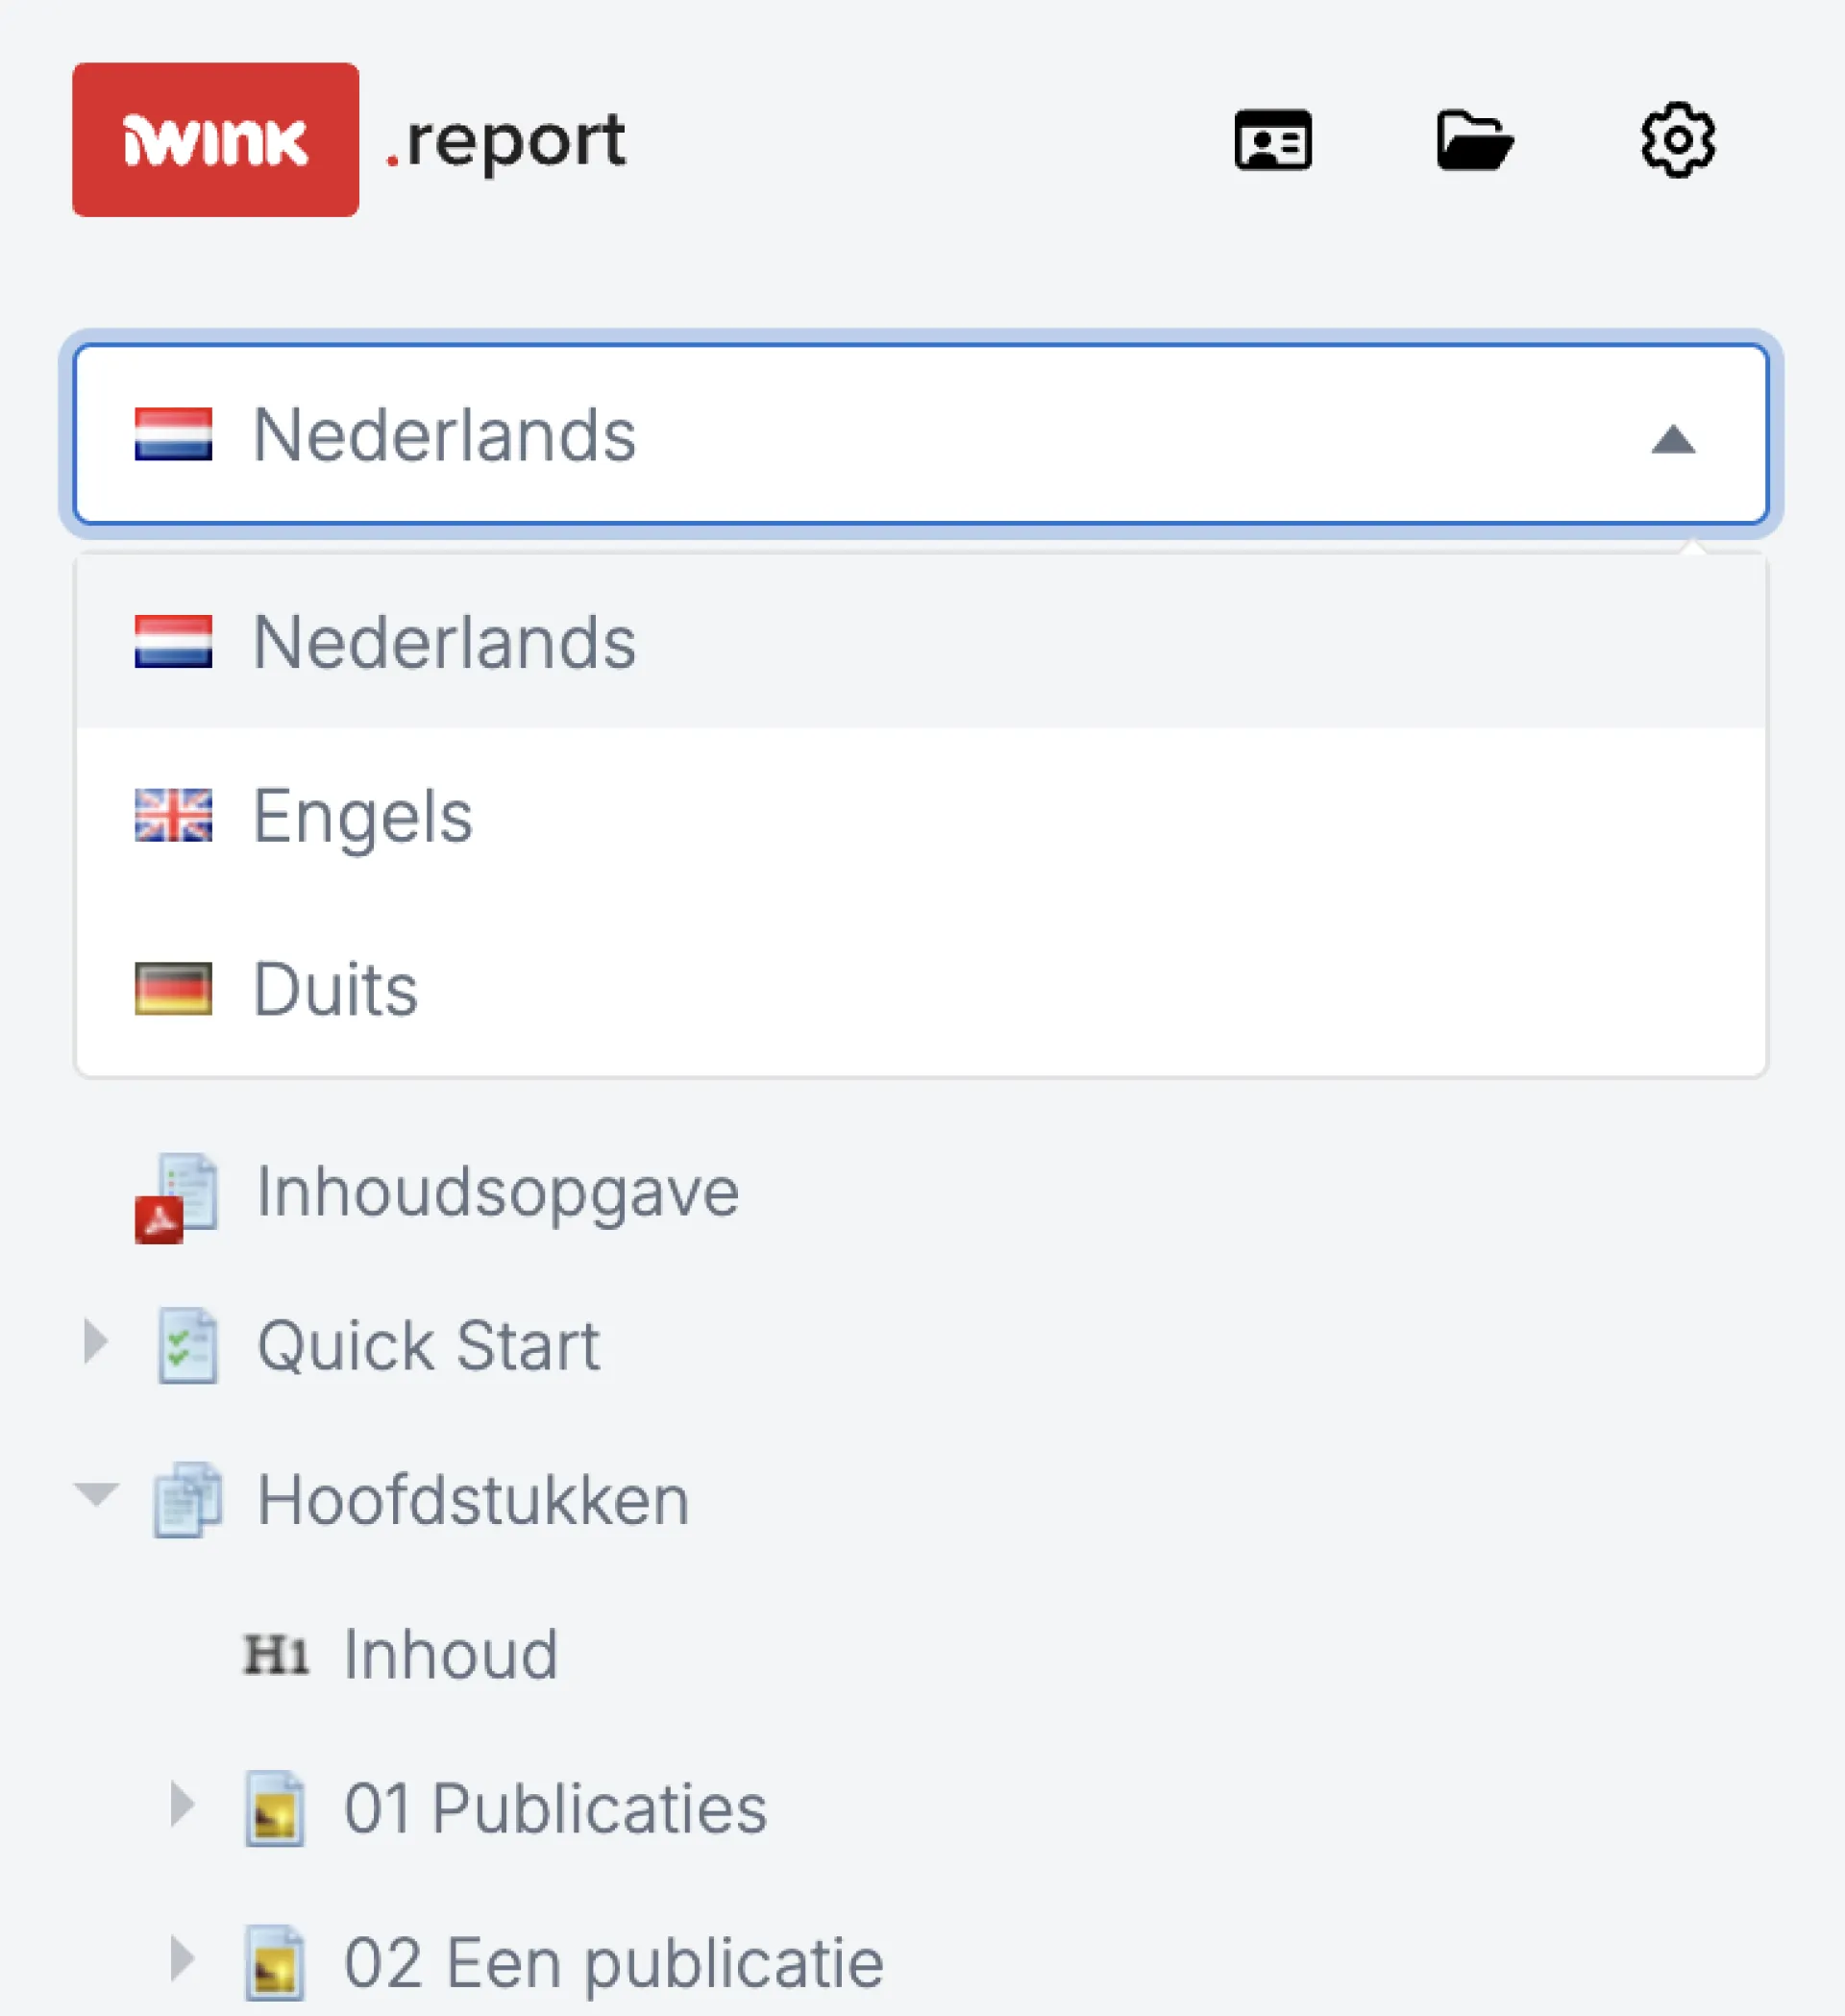
Task: Click the Quick Start checklist icon
Action: pos(187,1345)
